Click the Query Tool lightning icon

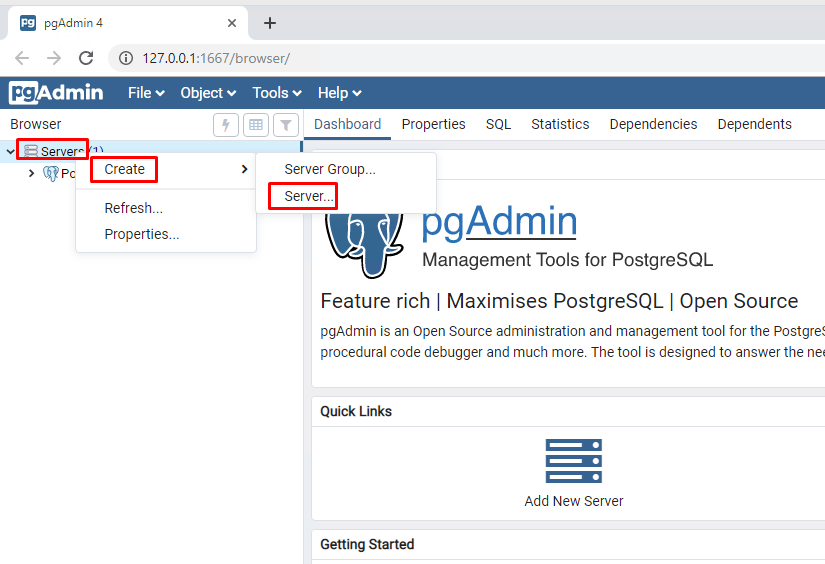(x=226, y=125)
